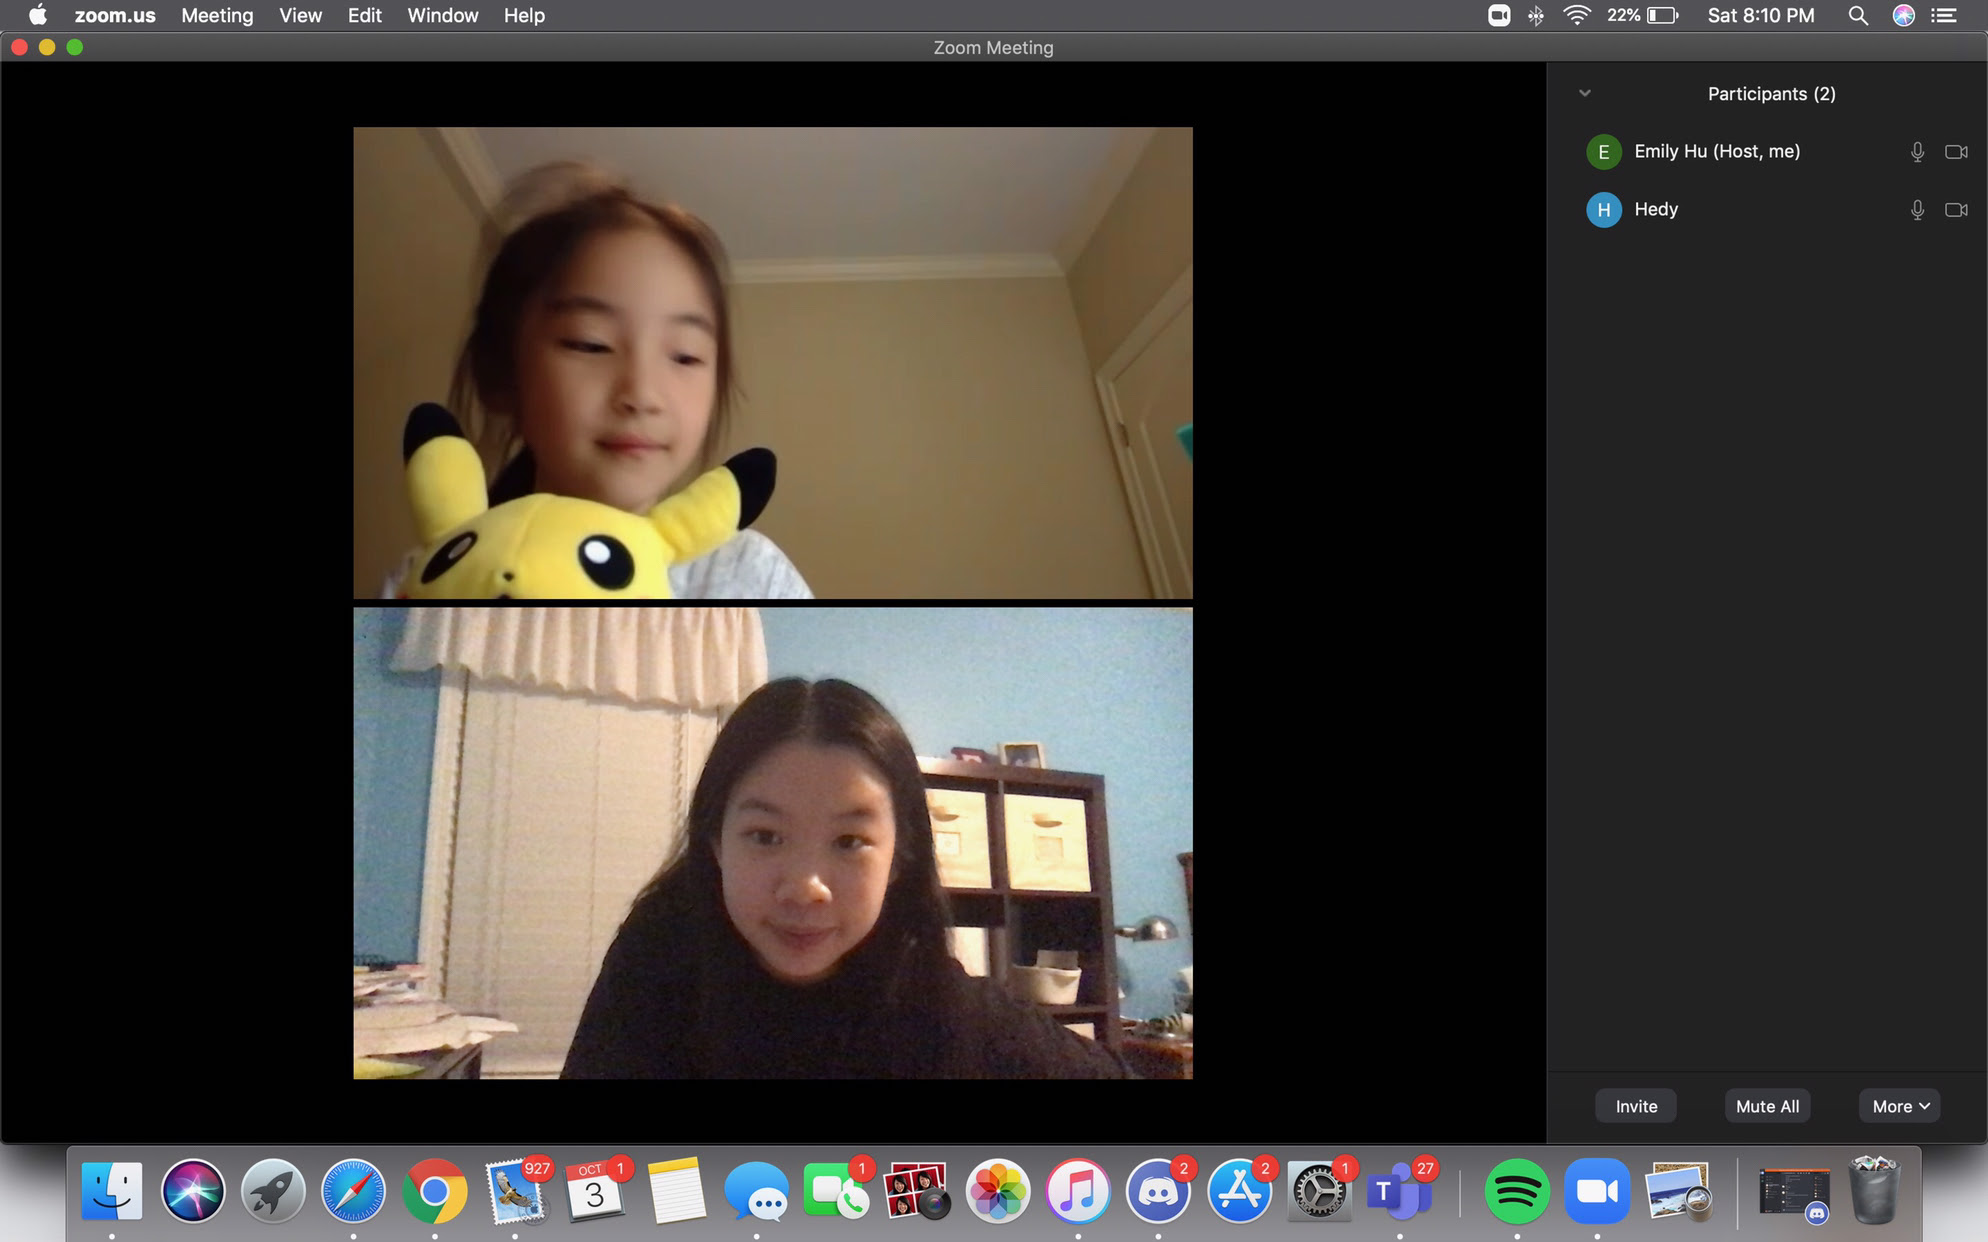Minimize Zoom Meeting window with yellow button

(47, 47)
